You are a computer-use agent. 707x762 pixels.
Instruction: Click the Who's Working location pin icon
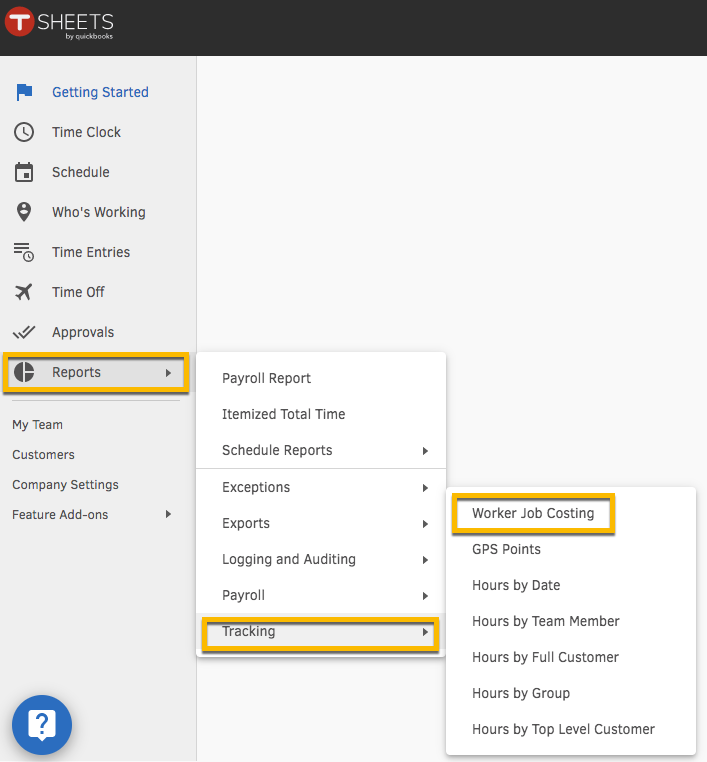[24, 212]
